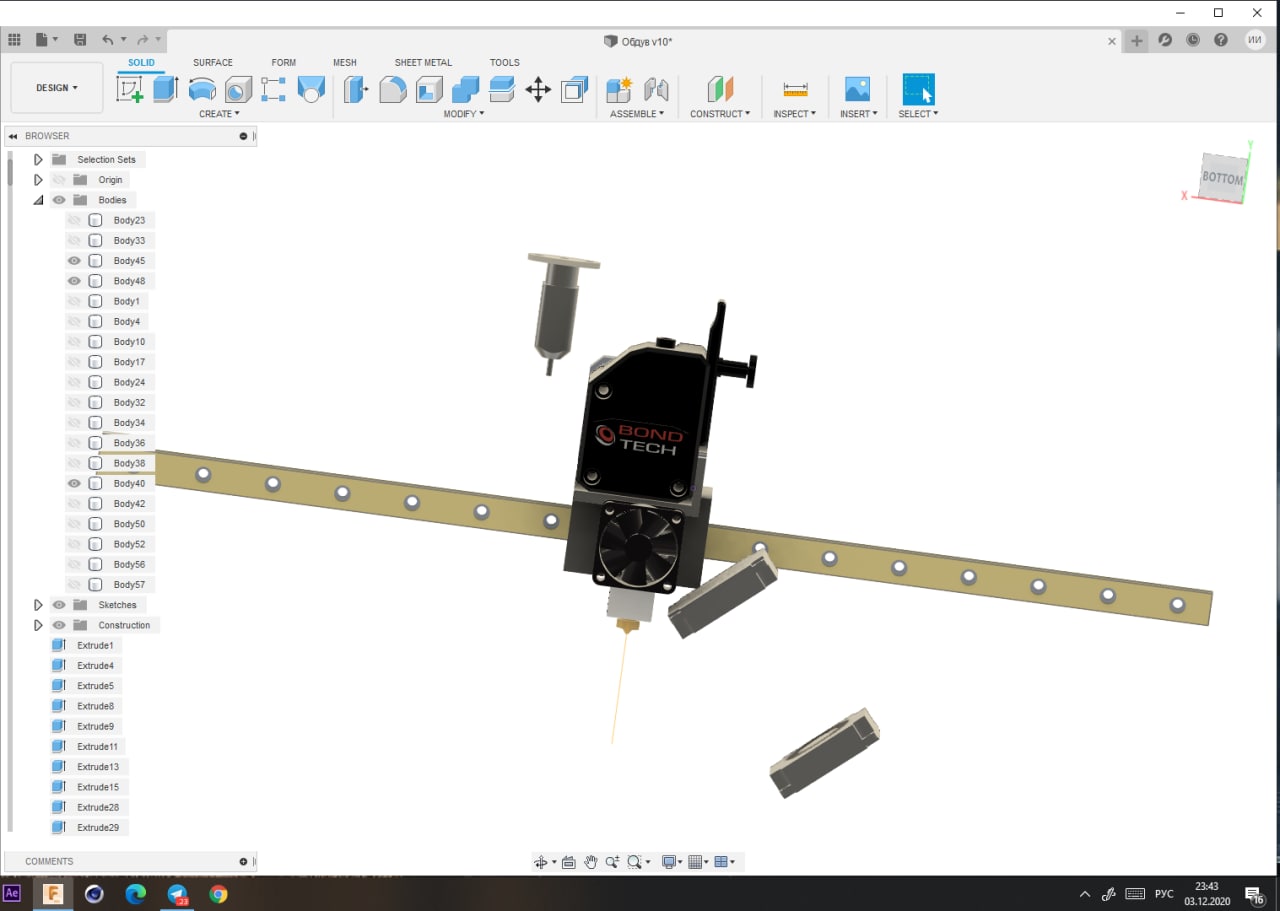Toggle visibility of the Sketches folder

(x=59, y=605)
